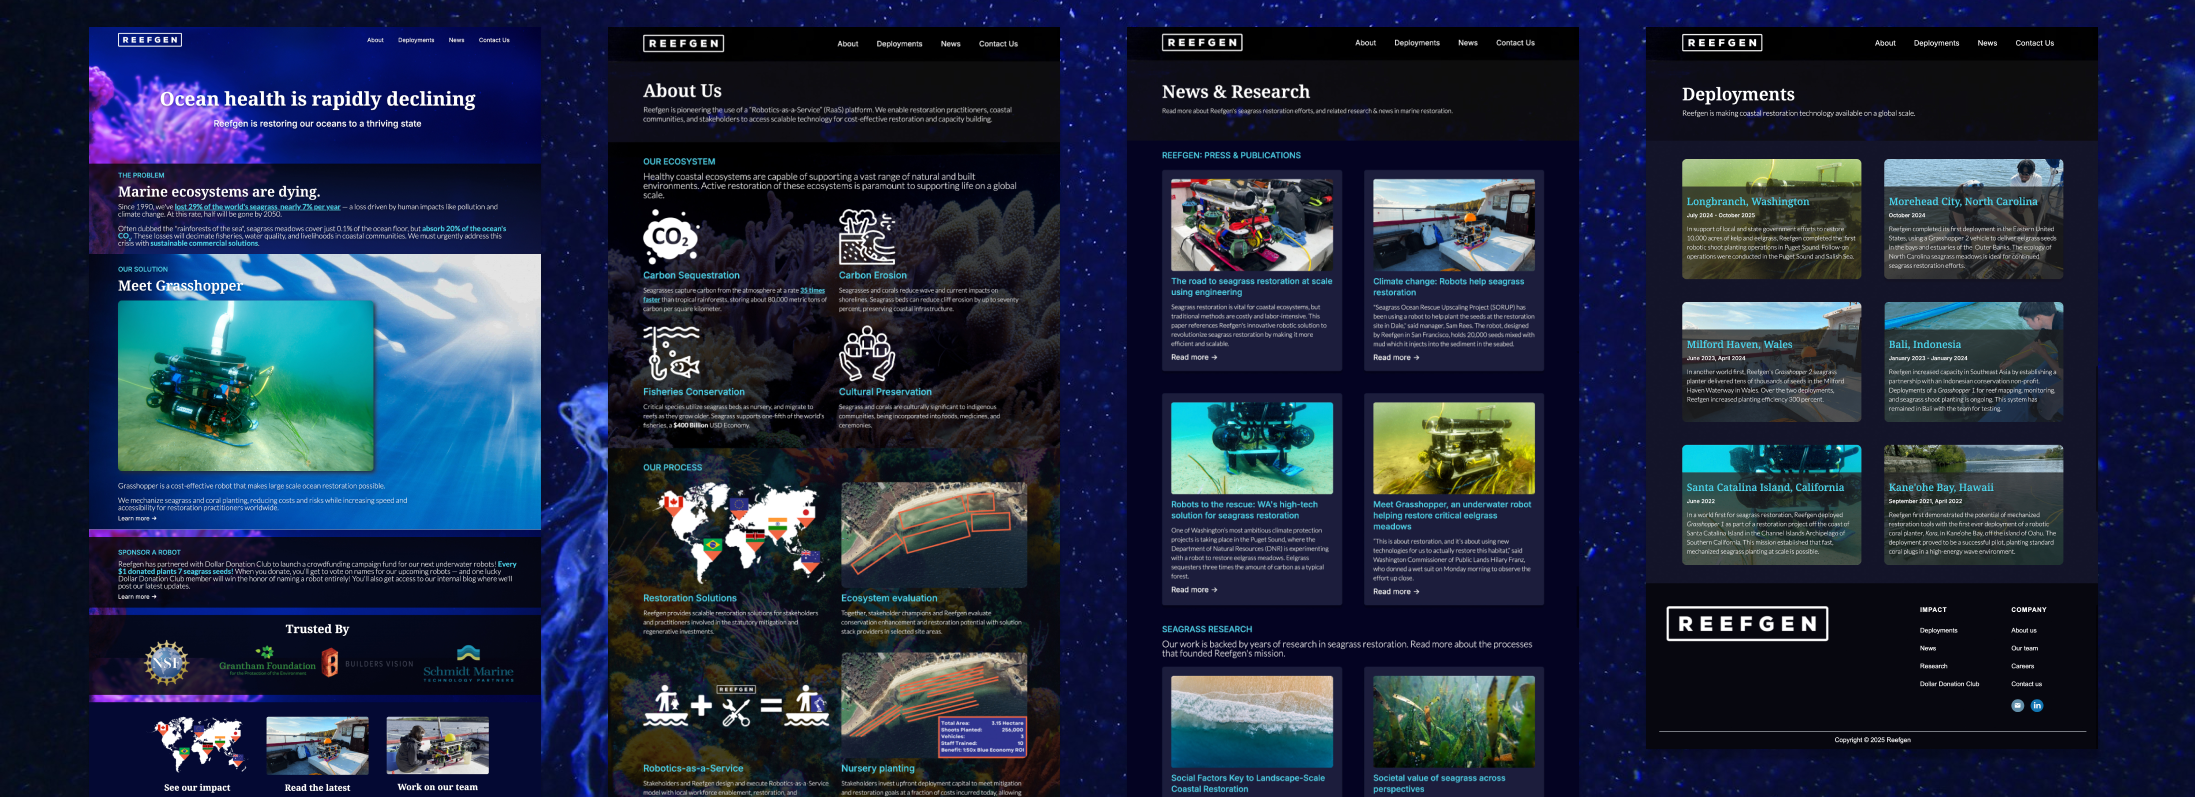The width and height of the screenshot is (2195, 797).
Task: Follow Learn more in the Sponsor a Robot section
Action: [x=137, y=597]
